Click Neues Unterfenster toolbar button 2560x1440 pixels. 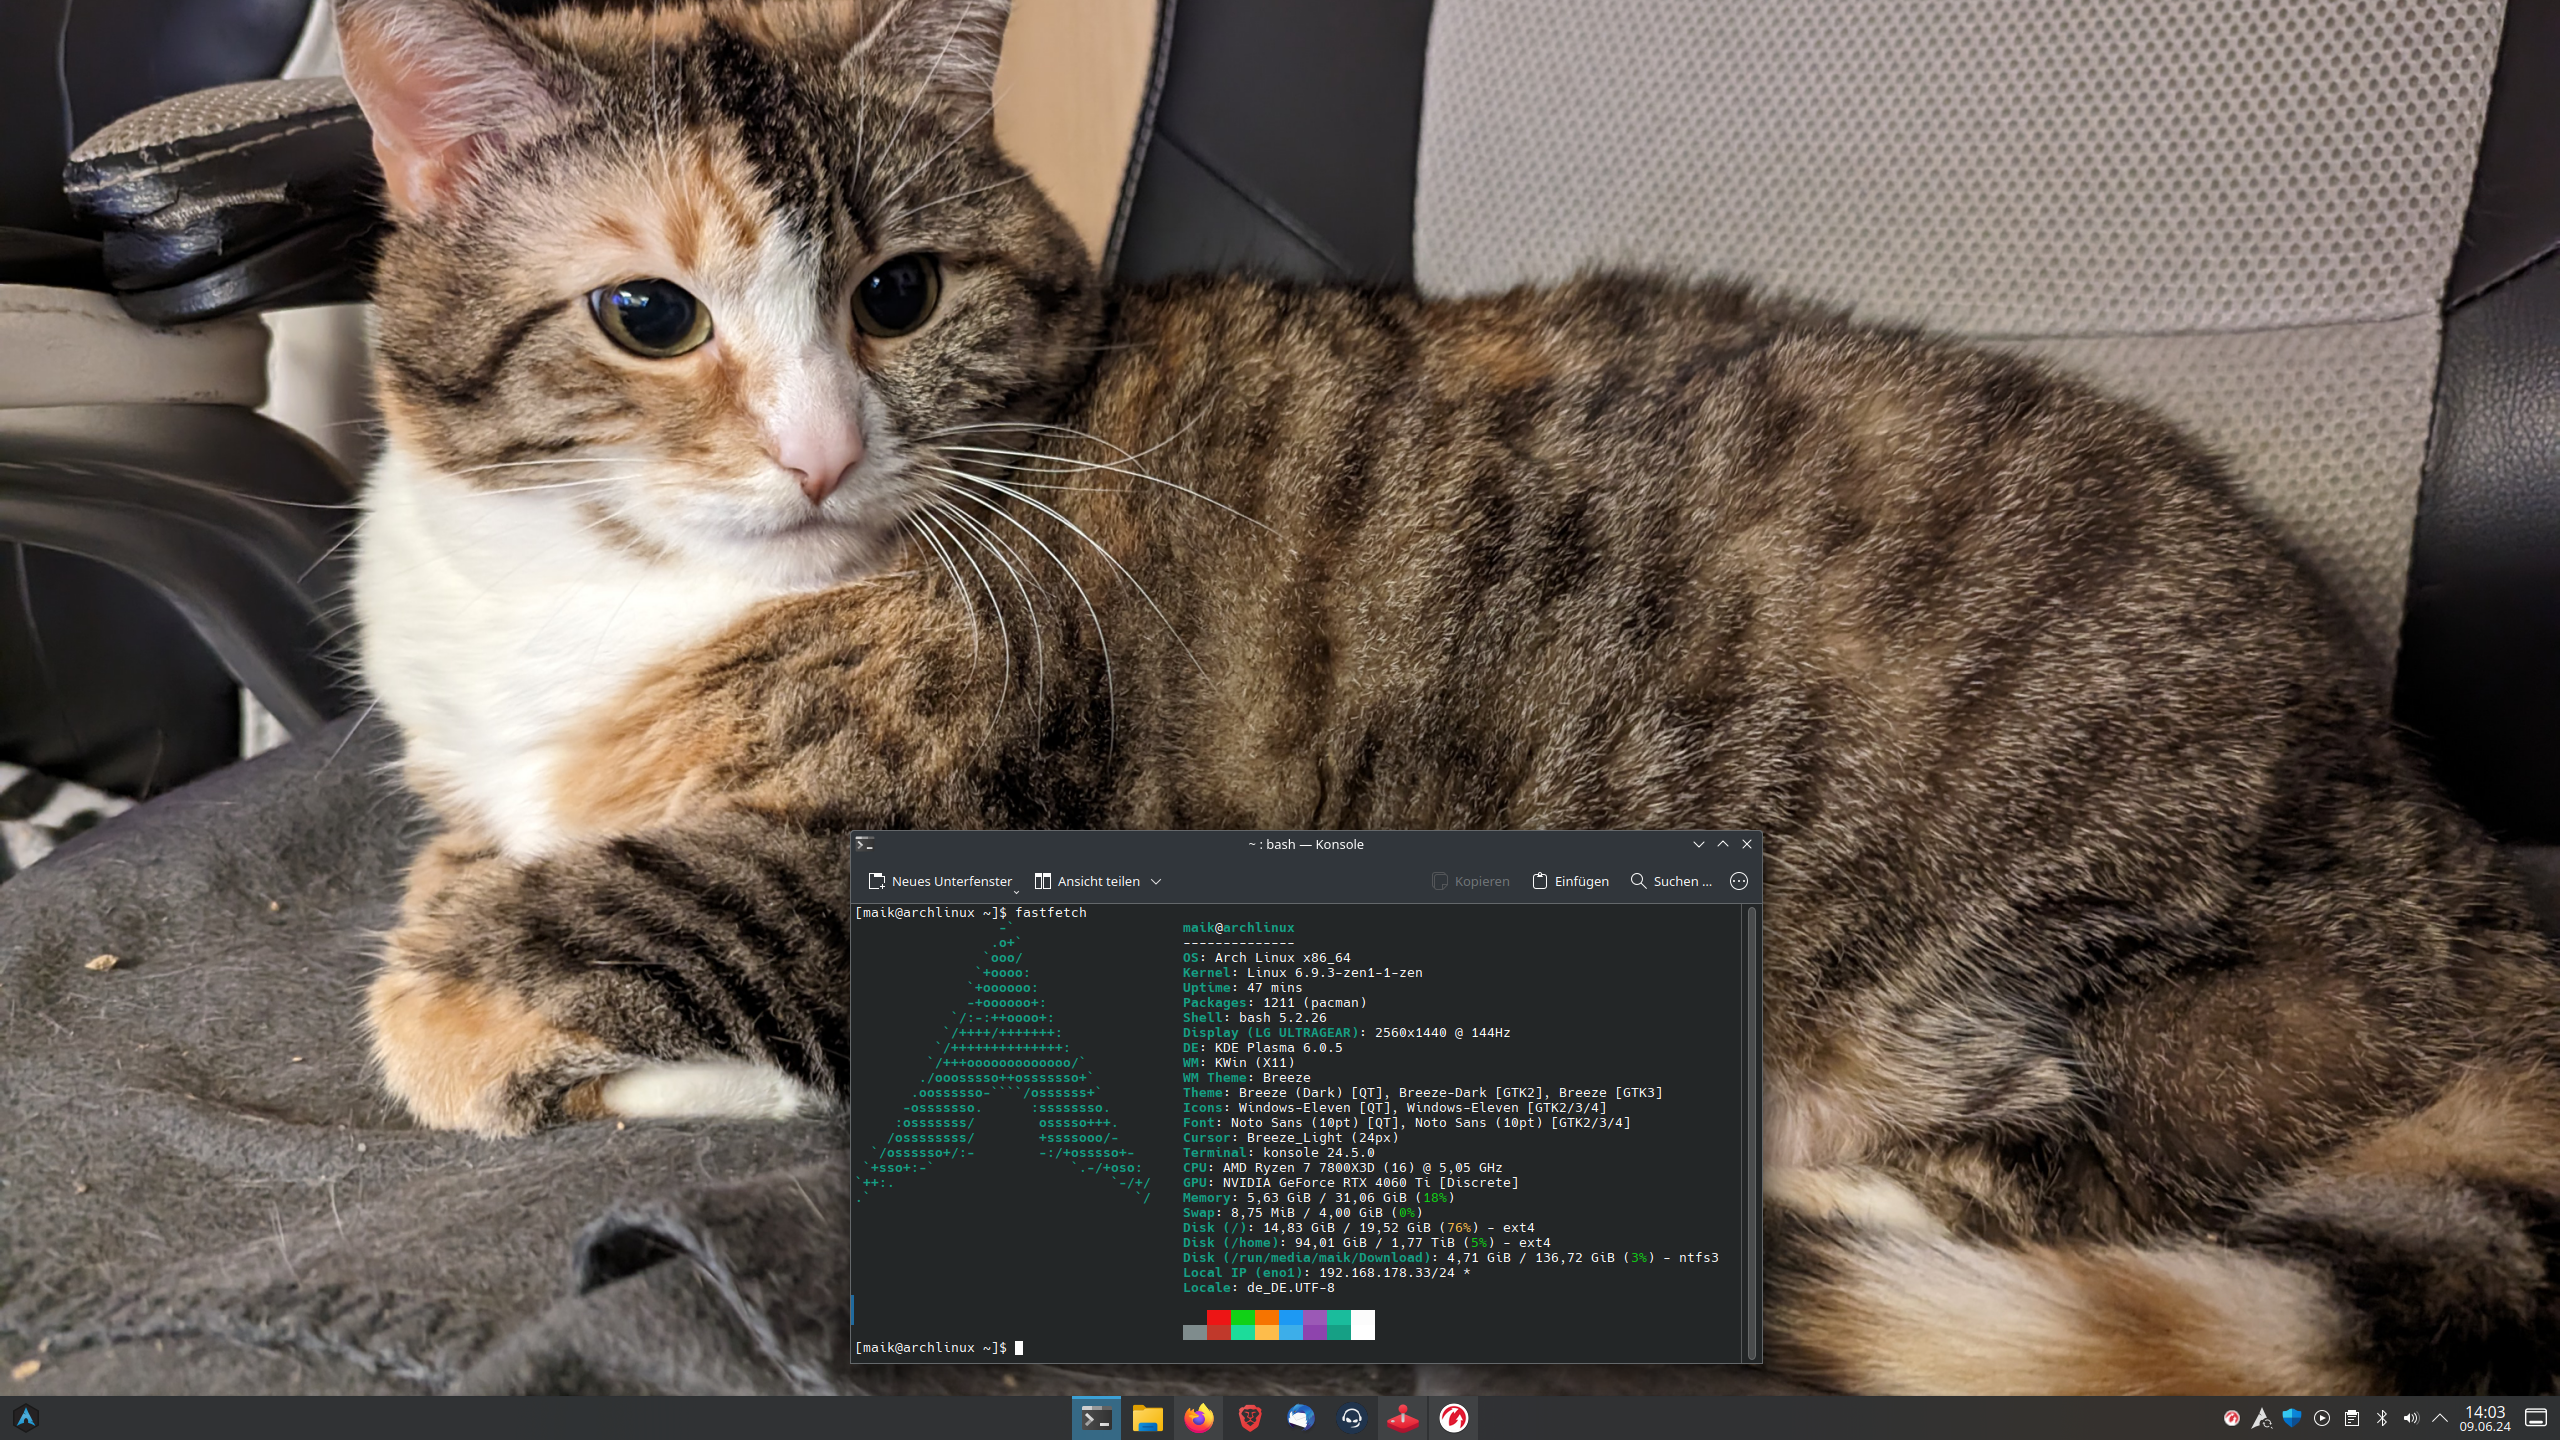coord(940,881)
